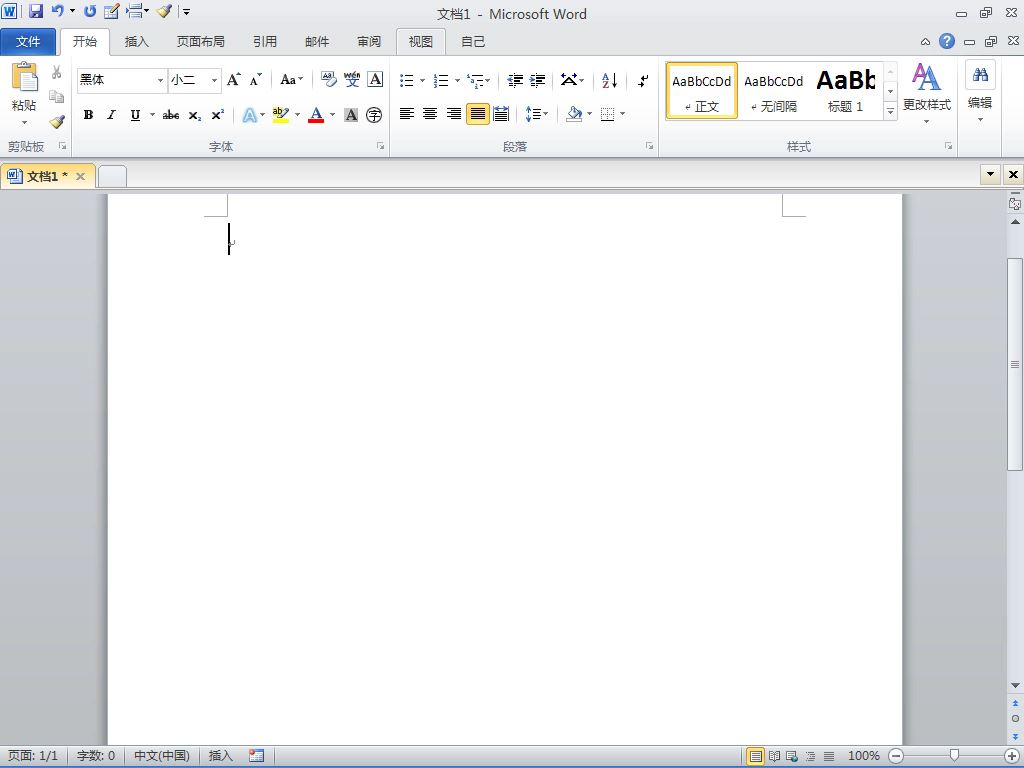This screenshot has width=1024, height=768.
Task: Open the bullets list dropdown arrow
Action: (x=423, y=80)
